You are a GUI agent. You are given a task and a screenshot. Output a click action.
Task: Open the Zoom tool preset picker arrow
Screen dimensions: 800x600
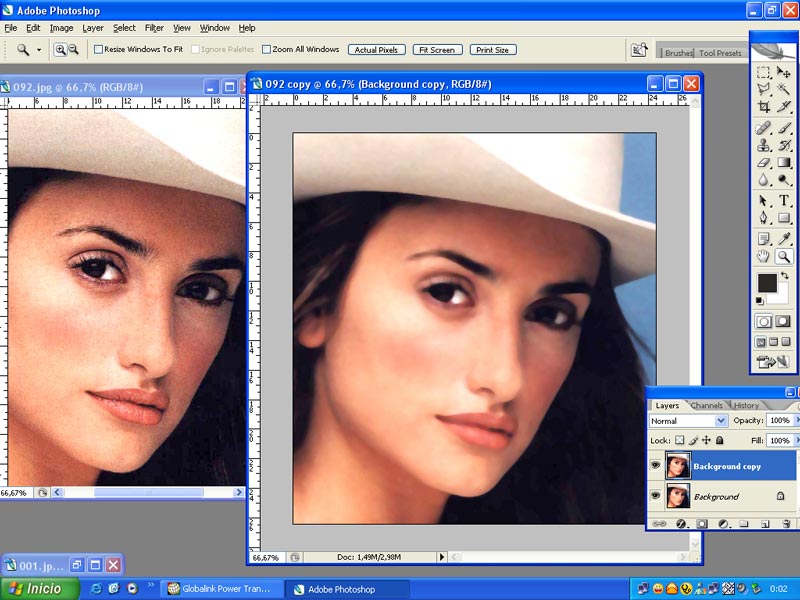39,49
